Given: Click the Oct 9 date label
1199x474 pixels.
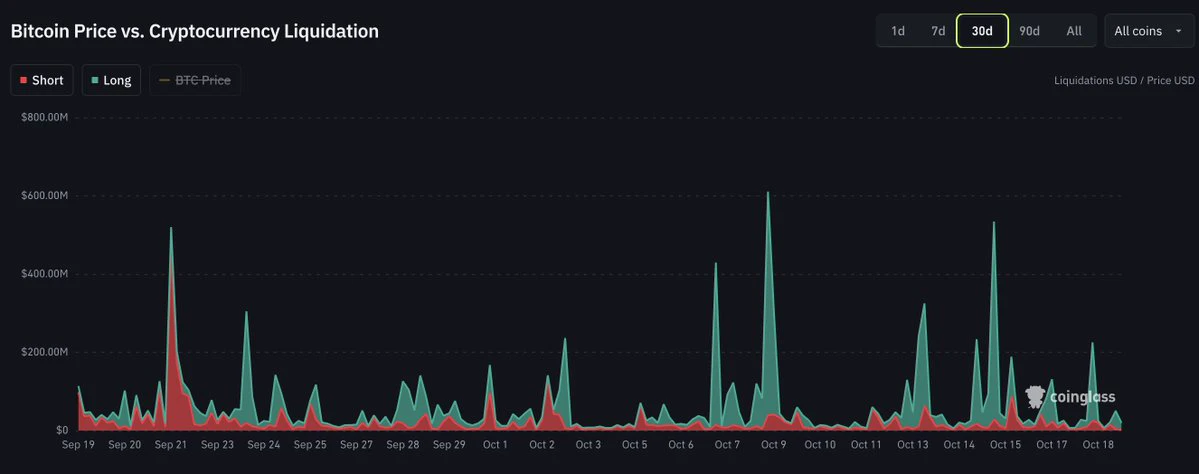Looking at the screenshot, I should point(773,445).
